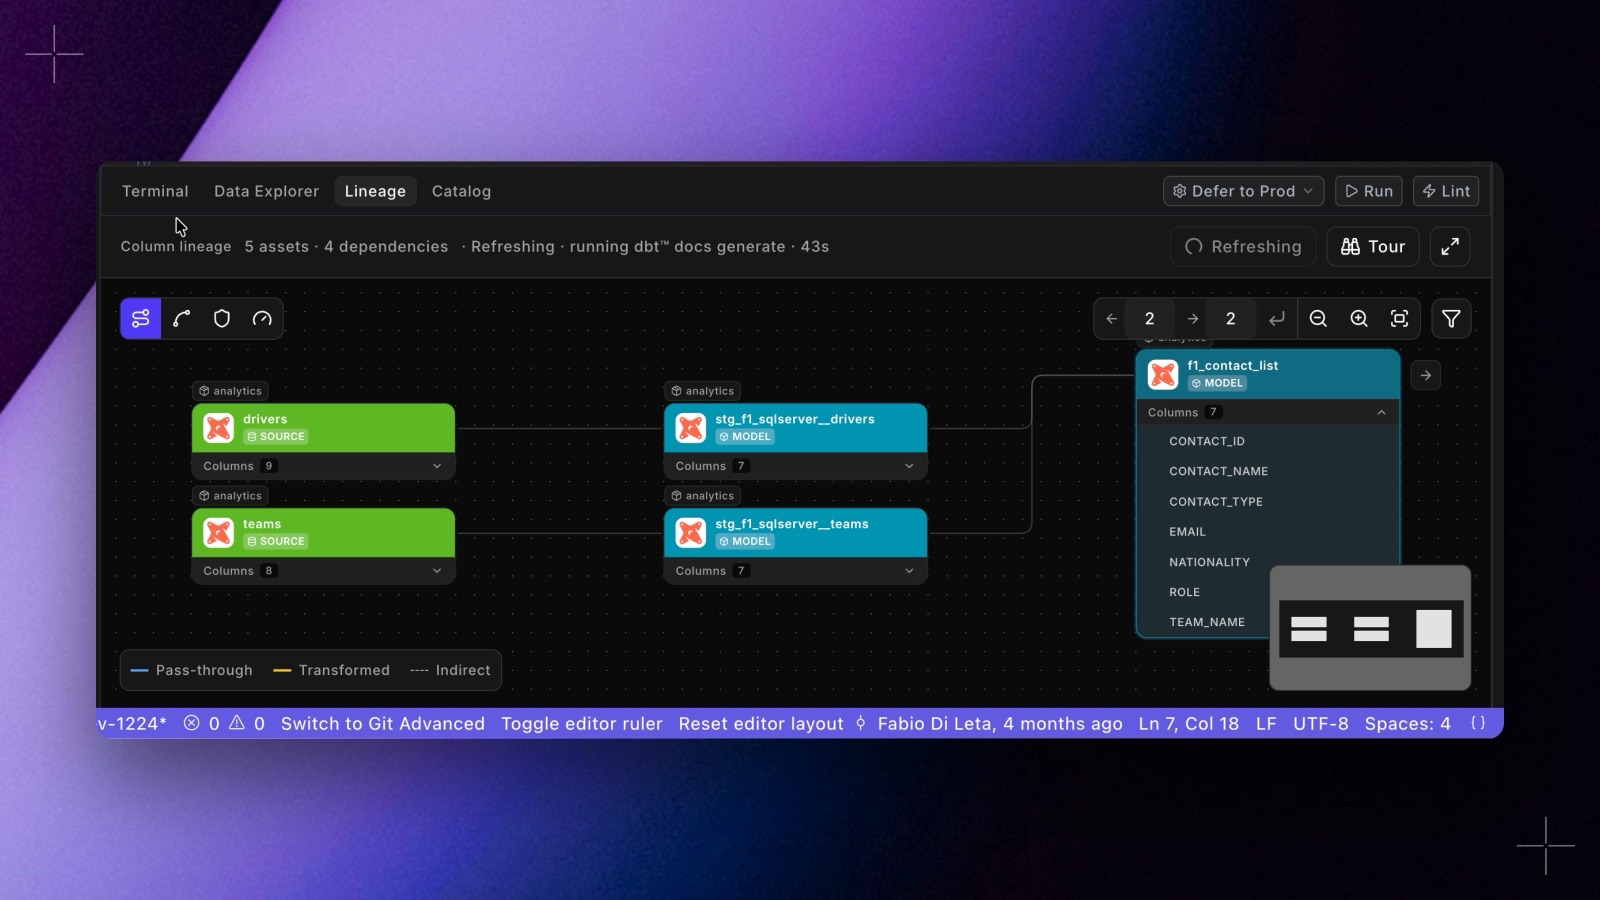Click dbt icon on stg_f1_sqlserver__teams node

pos(691,533)
